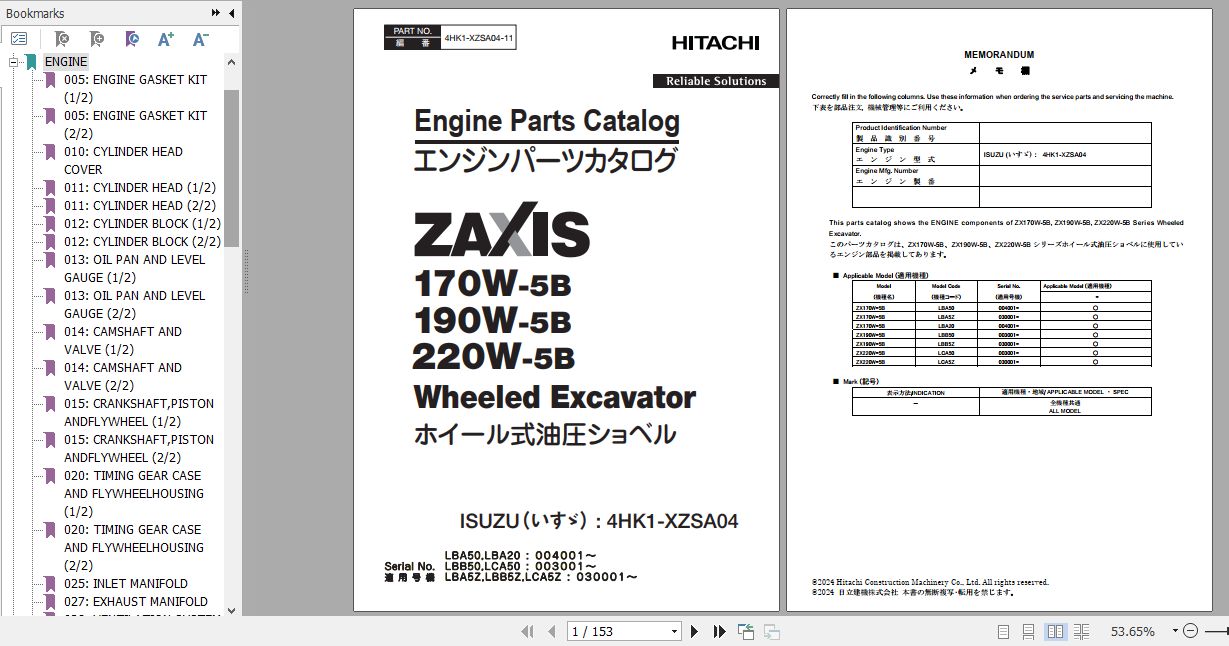Image resolution: width=1229 pixels, height=646 pixels.
Task: Click the 53.65% zoom value field
Action: point(1132,631)
